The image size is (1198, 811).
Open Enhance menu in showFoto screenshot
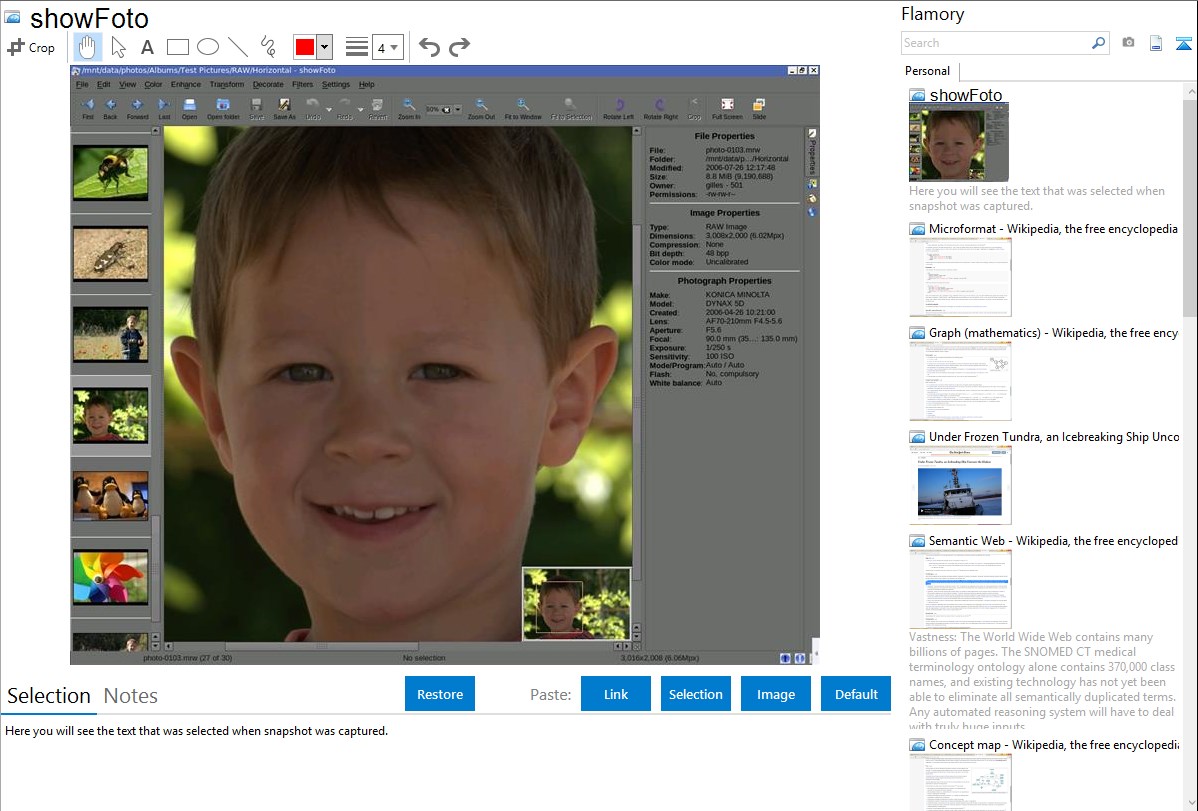186,85
